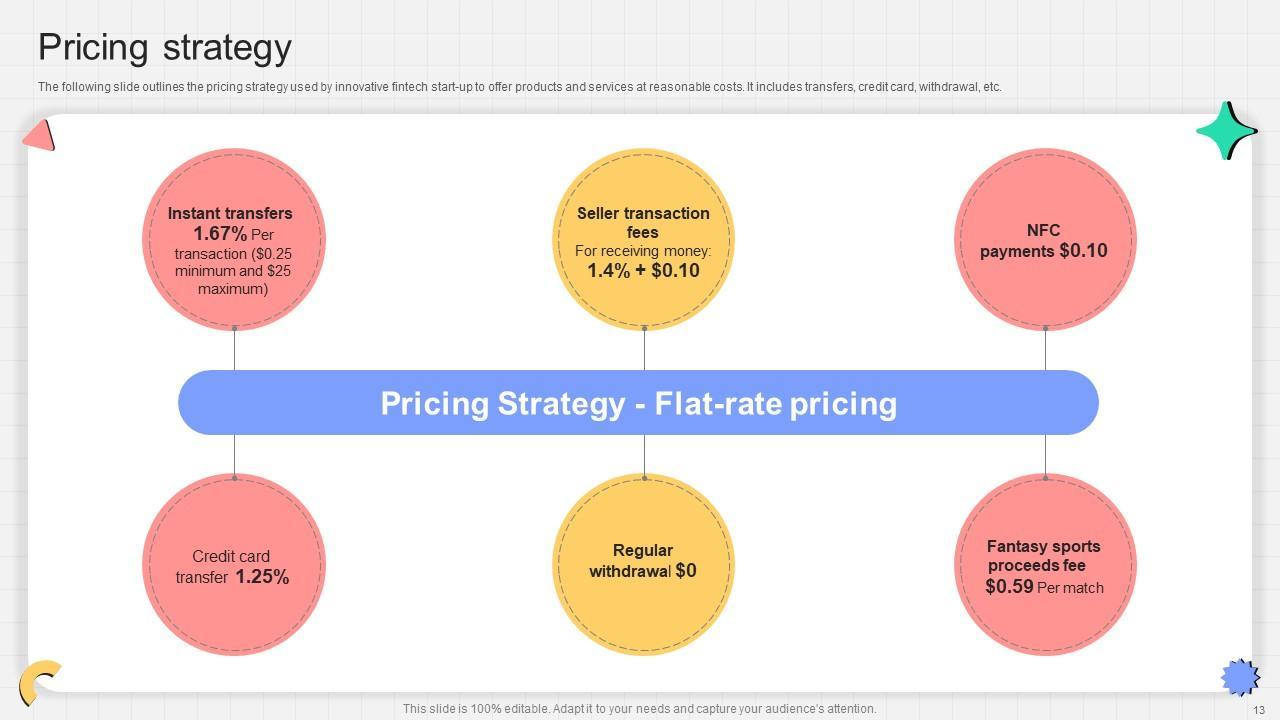Click the $0.59 per match text
Screen dimensions: 1280x720
point(1009,587)
